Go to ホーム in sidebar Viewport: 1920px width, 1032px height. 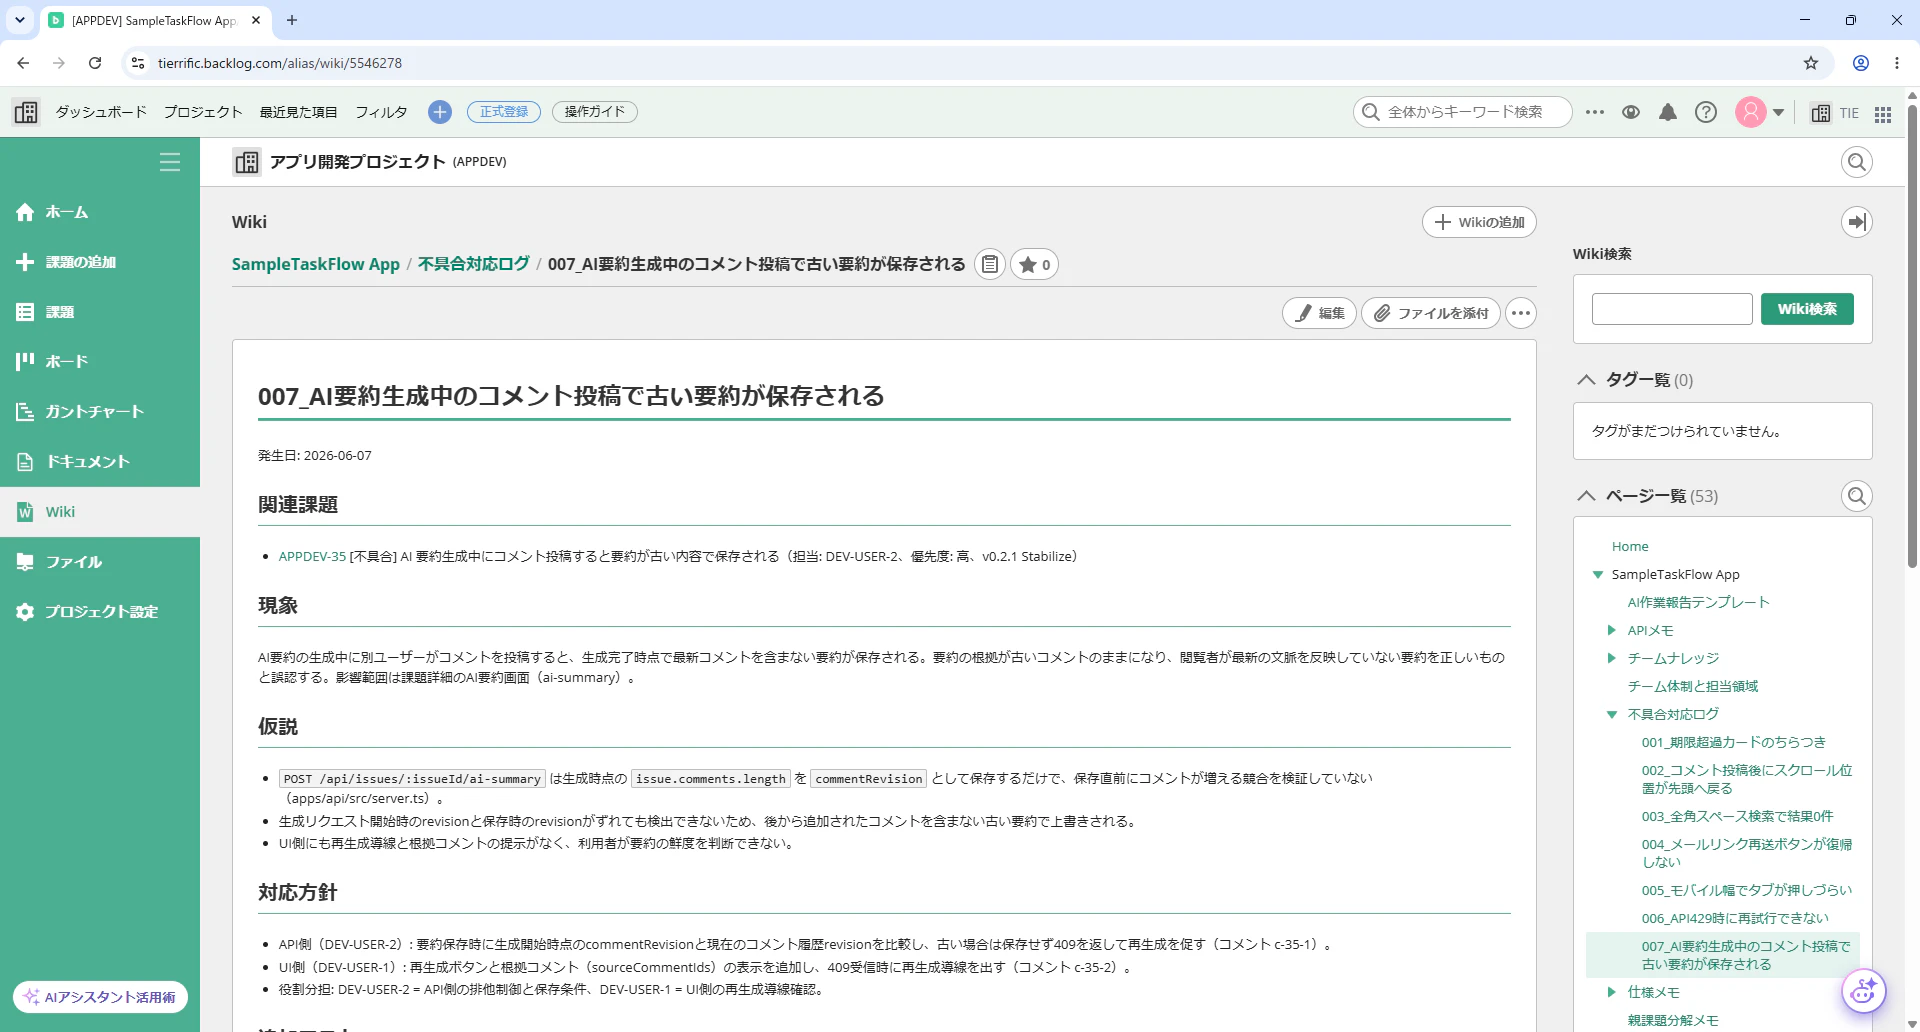100,212
